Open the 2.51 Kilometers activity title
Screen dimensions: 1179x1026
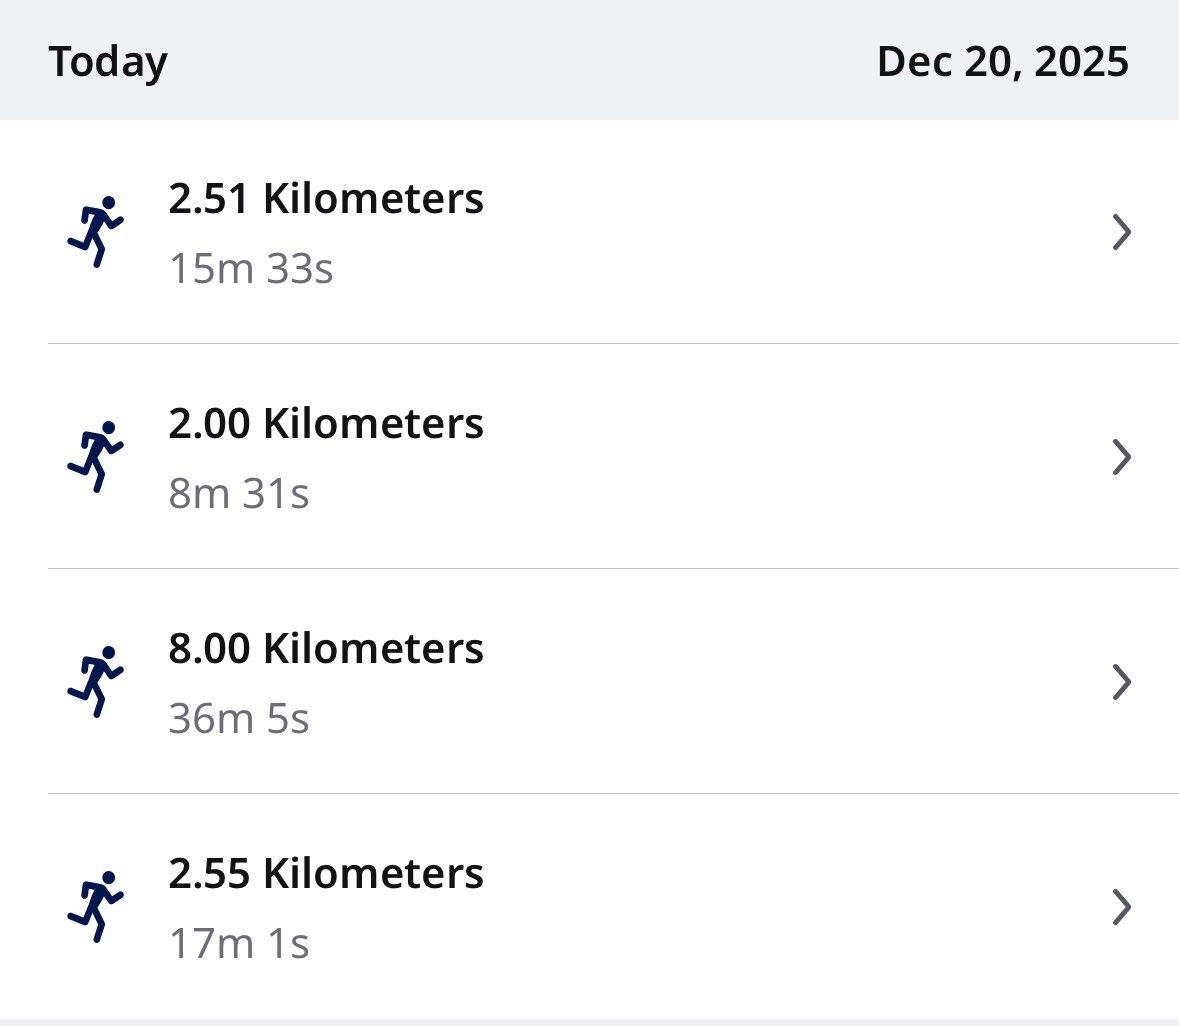point(326,198)
